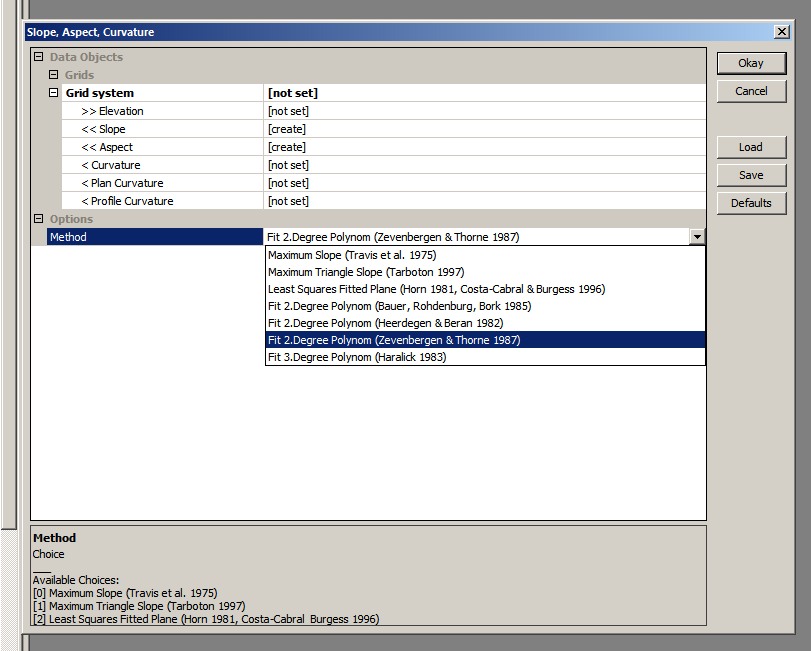Click the bold Method title in description
Screen dimensions: 811x651
[x=54, y=538]
